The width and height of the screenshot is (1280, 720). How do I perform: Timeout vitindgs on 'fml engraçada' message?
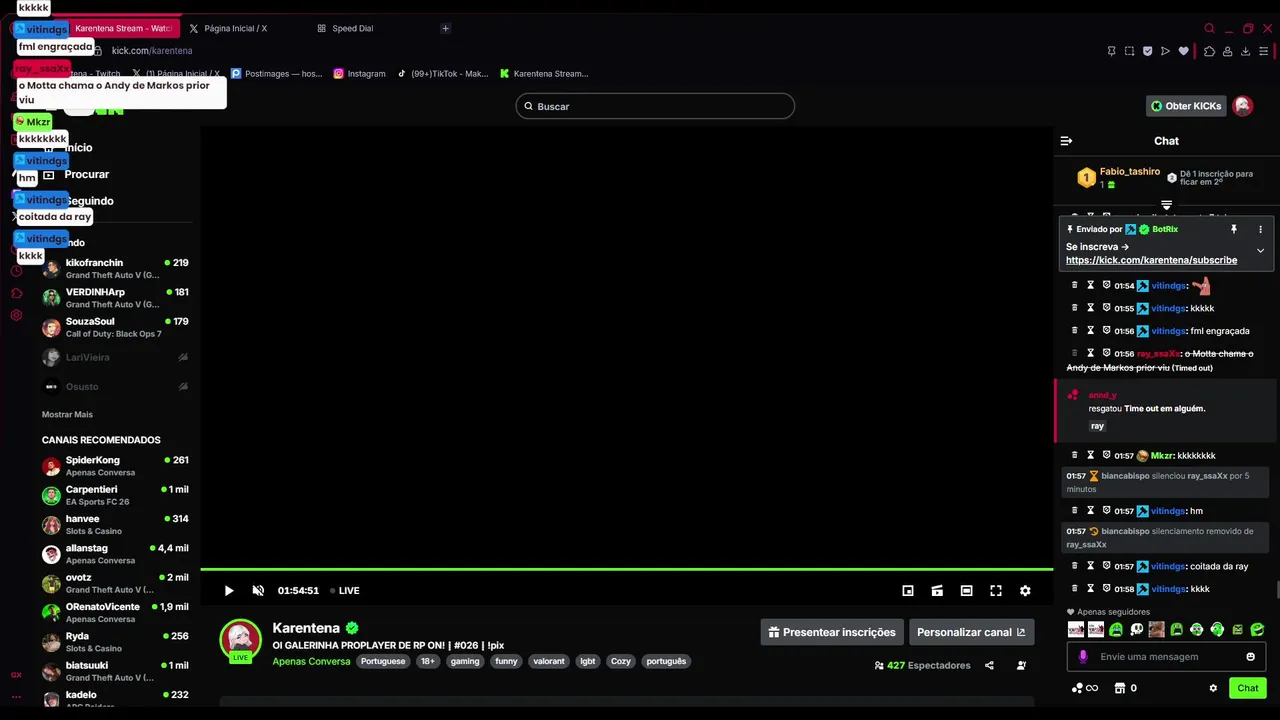click(x=1091, y=331)
